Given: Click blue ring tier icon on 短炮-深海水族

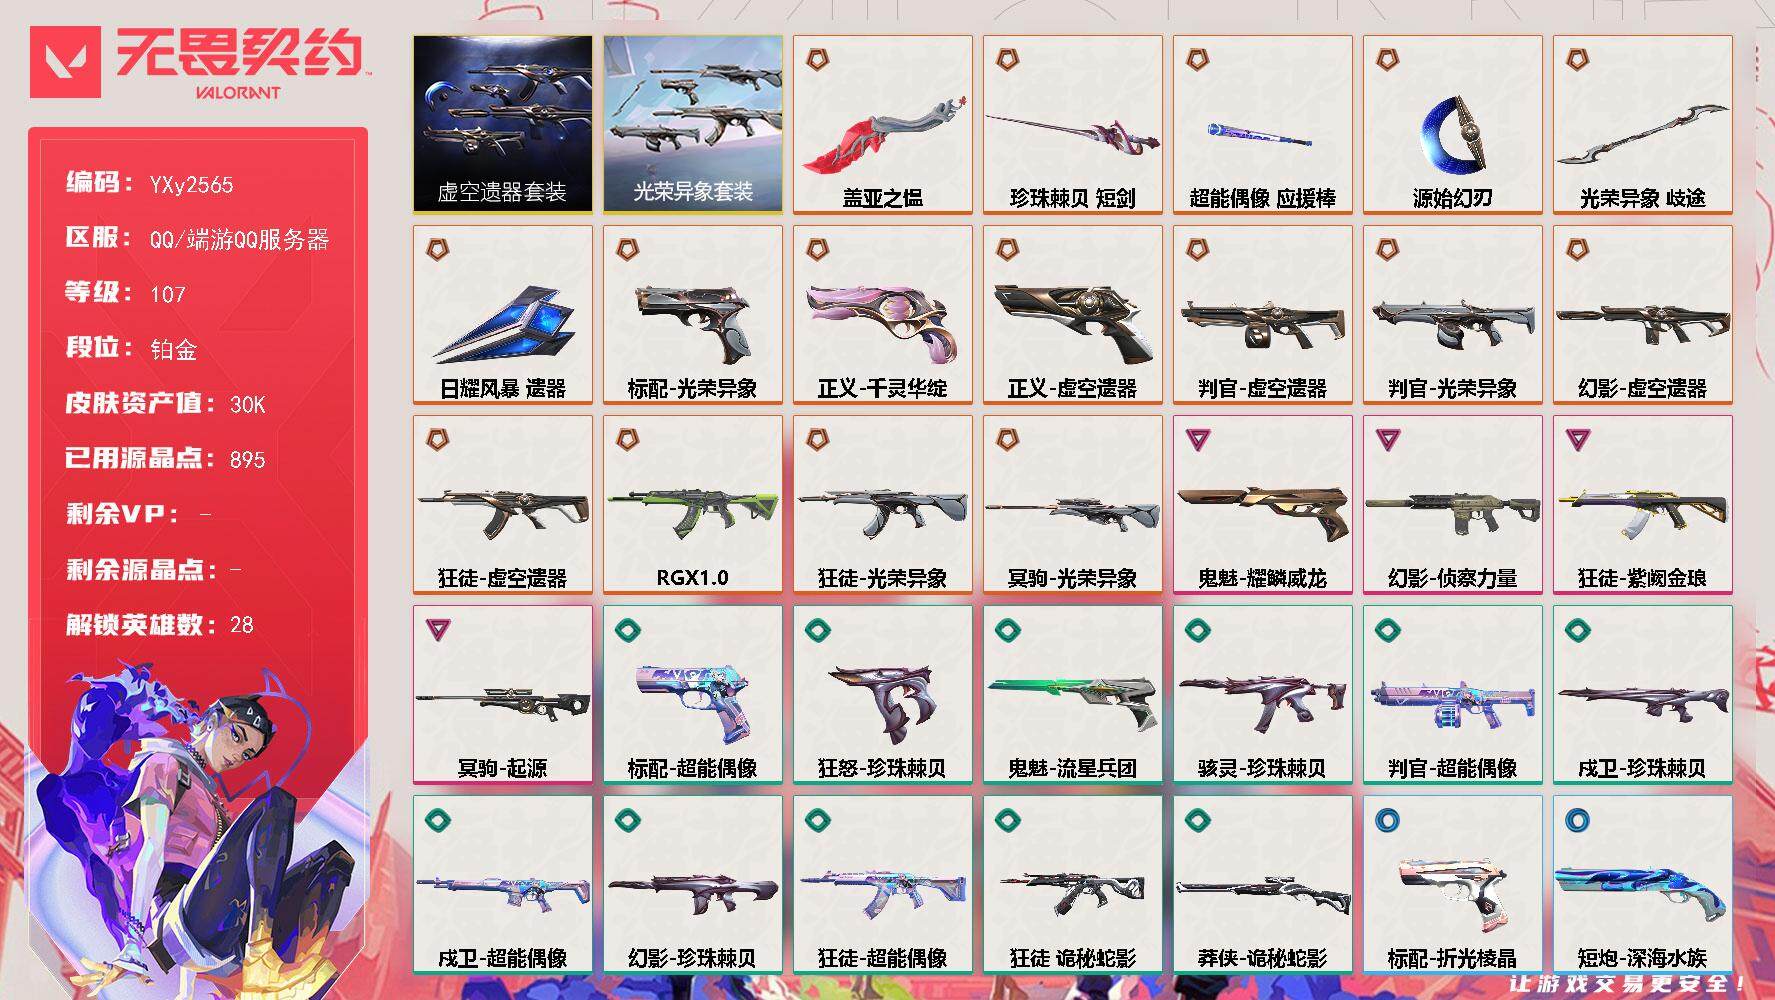Looking at the screenshot, I should pos(1576,820).
